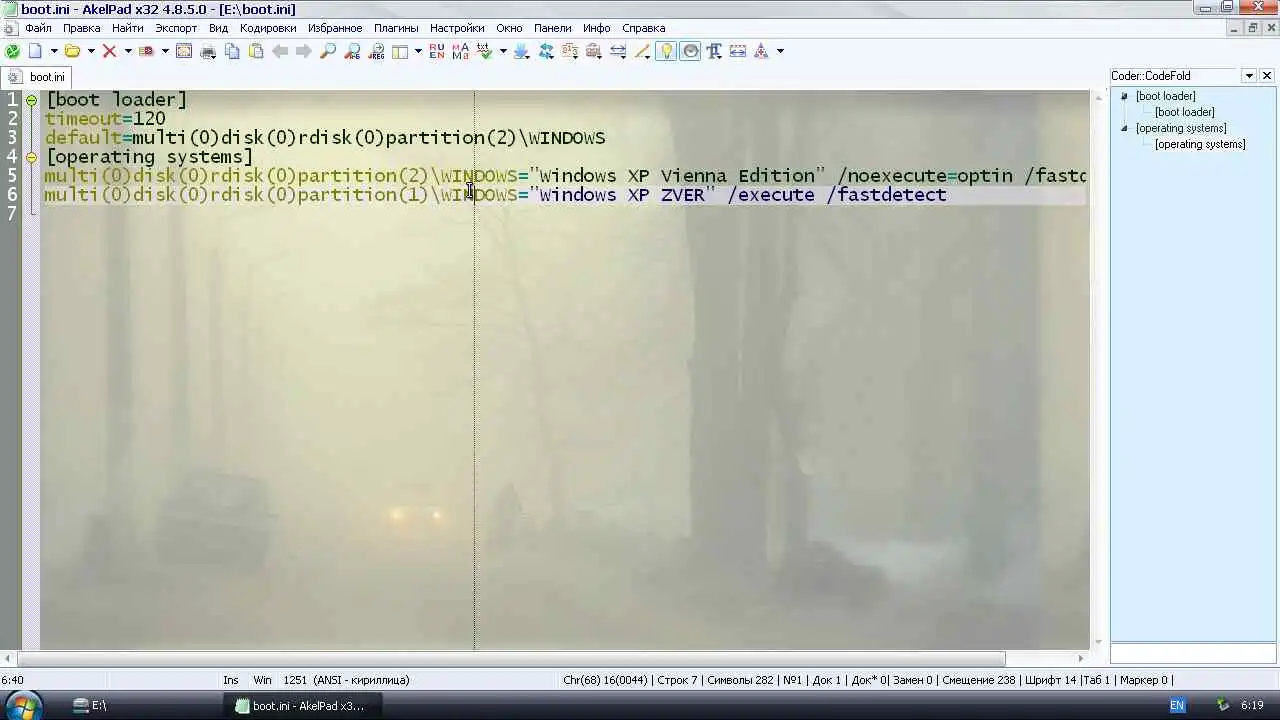Image resolution: width=1280 pixels, height=720 pixels.
Task: Click the blue download arrow icon
Action: (x=521, y=51)
